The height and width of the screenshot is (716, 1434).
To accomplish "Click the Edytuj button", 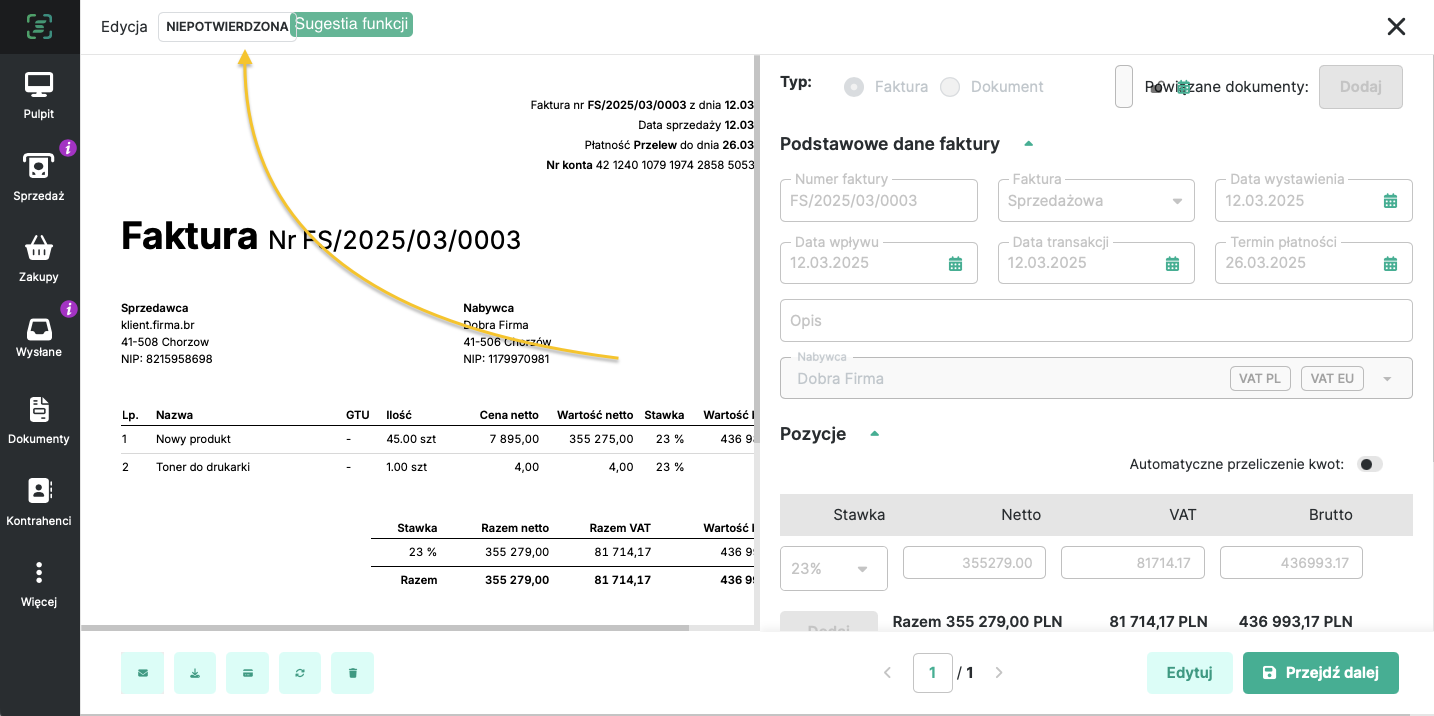I will pos(1189,673).
